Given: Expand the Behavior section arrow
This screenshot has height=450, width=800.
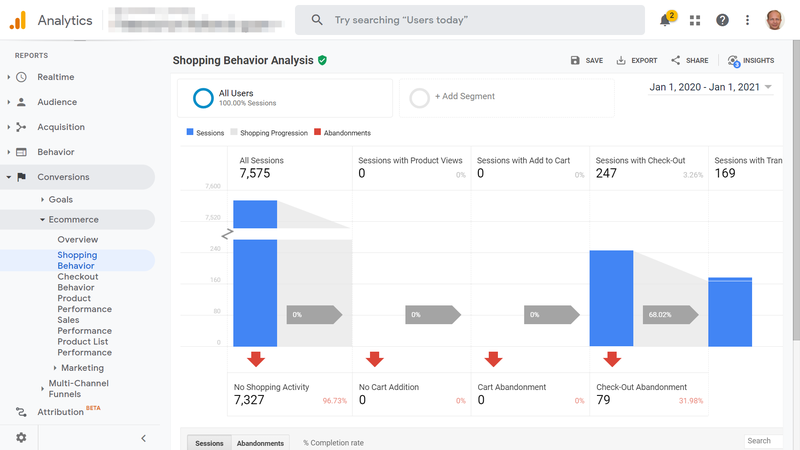Looking at the screenshot, I should point(9,152).
